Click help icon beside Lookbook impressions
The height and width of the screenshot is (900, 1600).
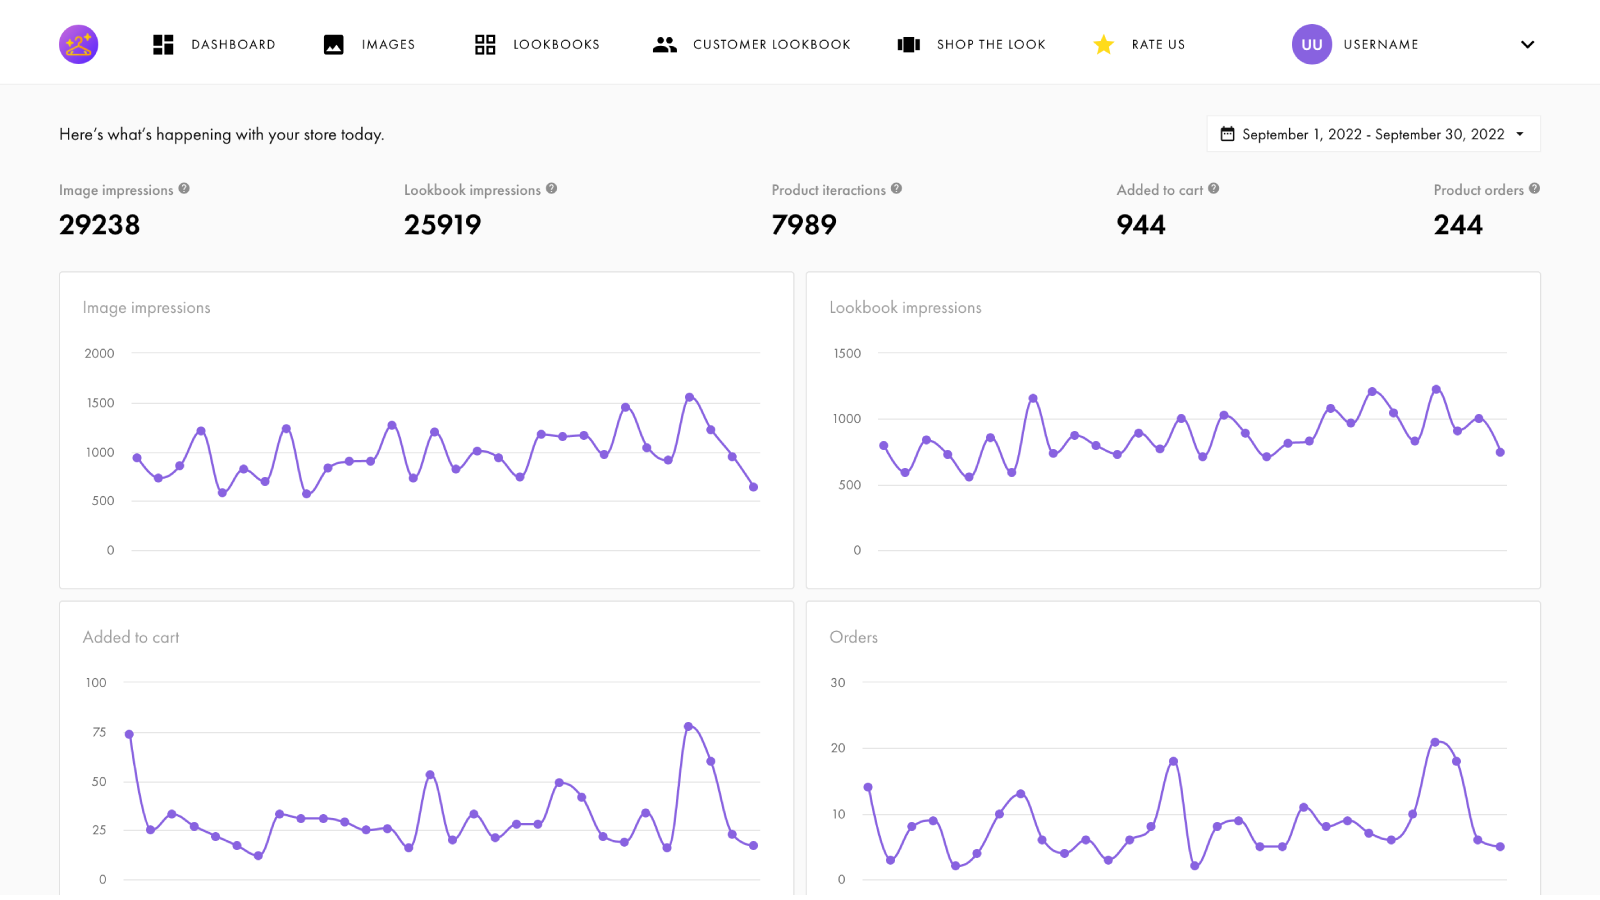551,188
